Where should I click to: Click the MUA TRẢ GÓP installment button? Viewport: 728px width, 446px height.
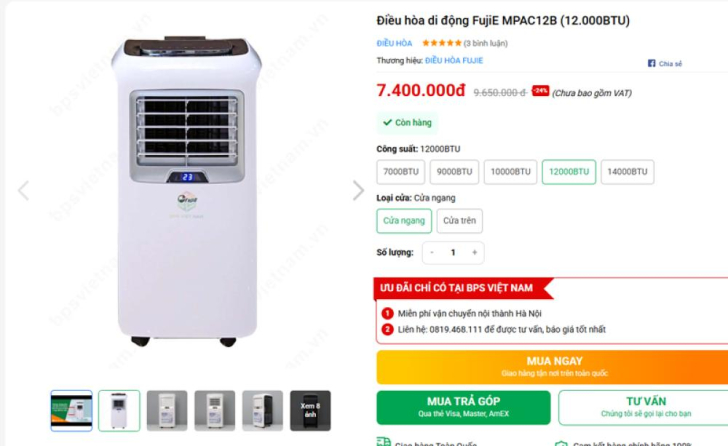pos(463,407)
